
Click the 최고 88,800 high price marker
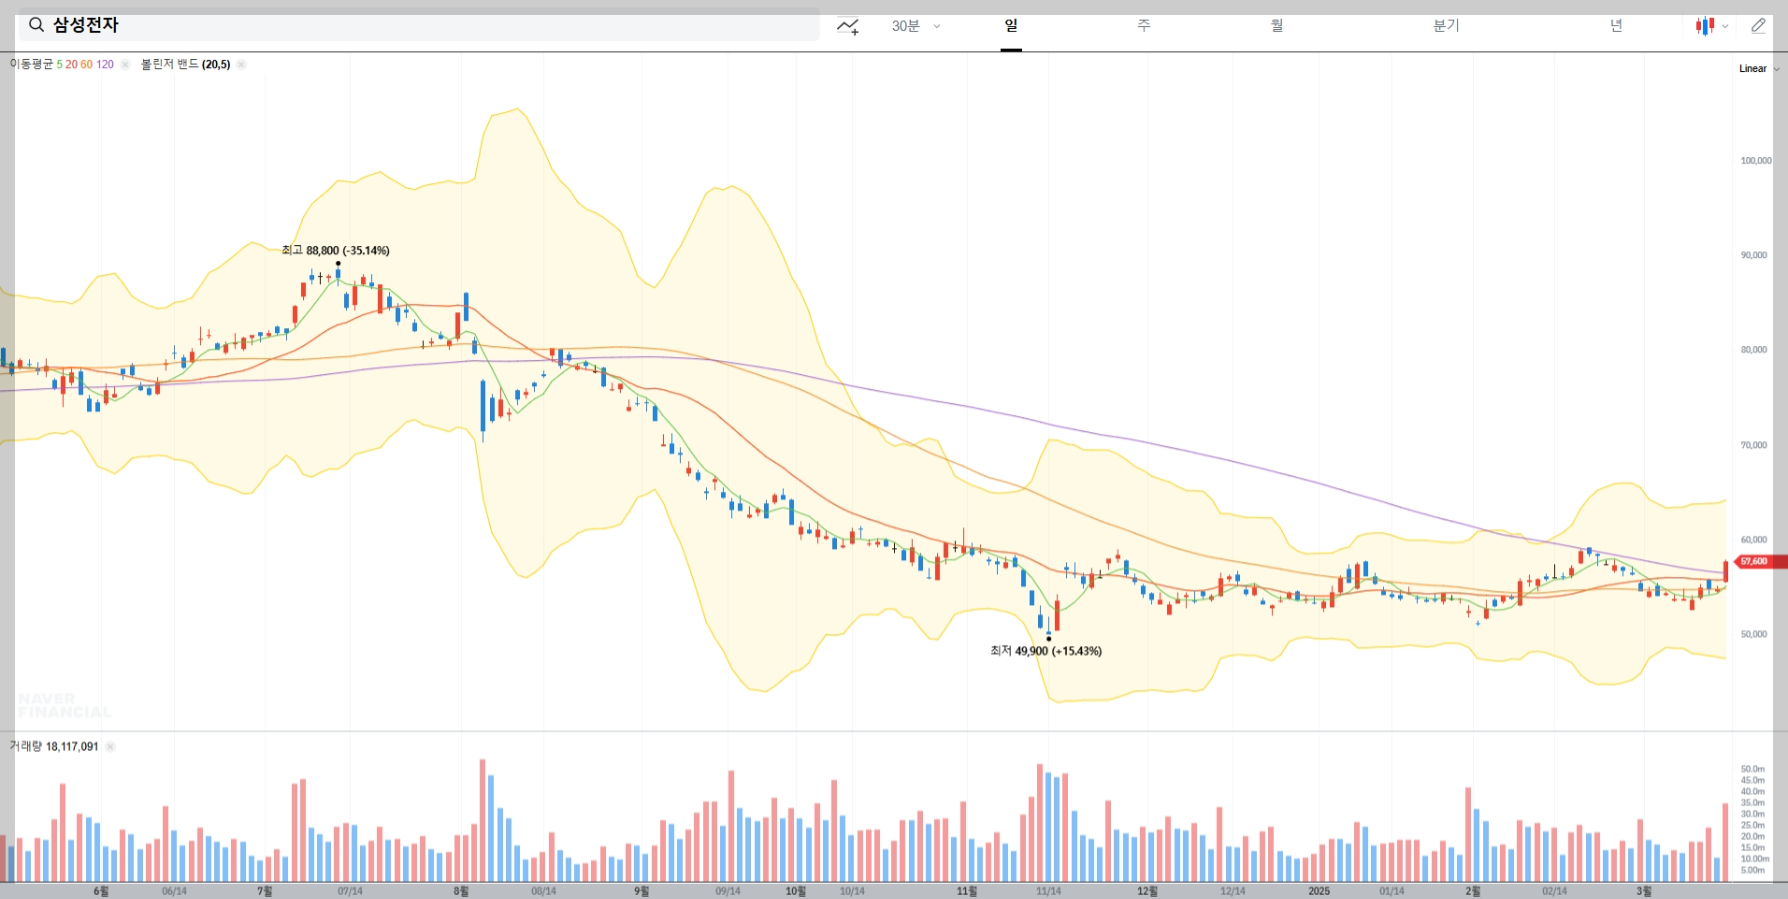335,251
